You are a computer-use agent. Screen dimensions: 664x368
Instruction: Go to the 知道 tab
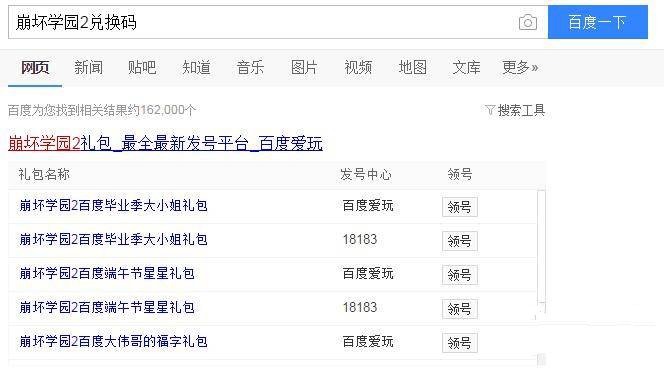pos(196,68)
